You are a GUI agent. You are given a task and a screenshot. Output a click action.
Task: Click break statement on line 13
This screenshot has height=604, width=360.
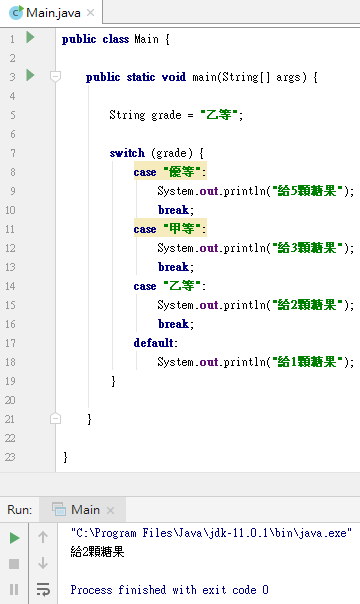[176, 267]
